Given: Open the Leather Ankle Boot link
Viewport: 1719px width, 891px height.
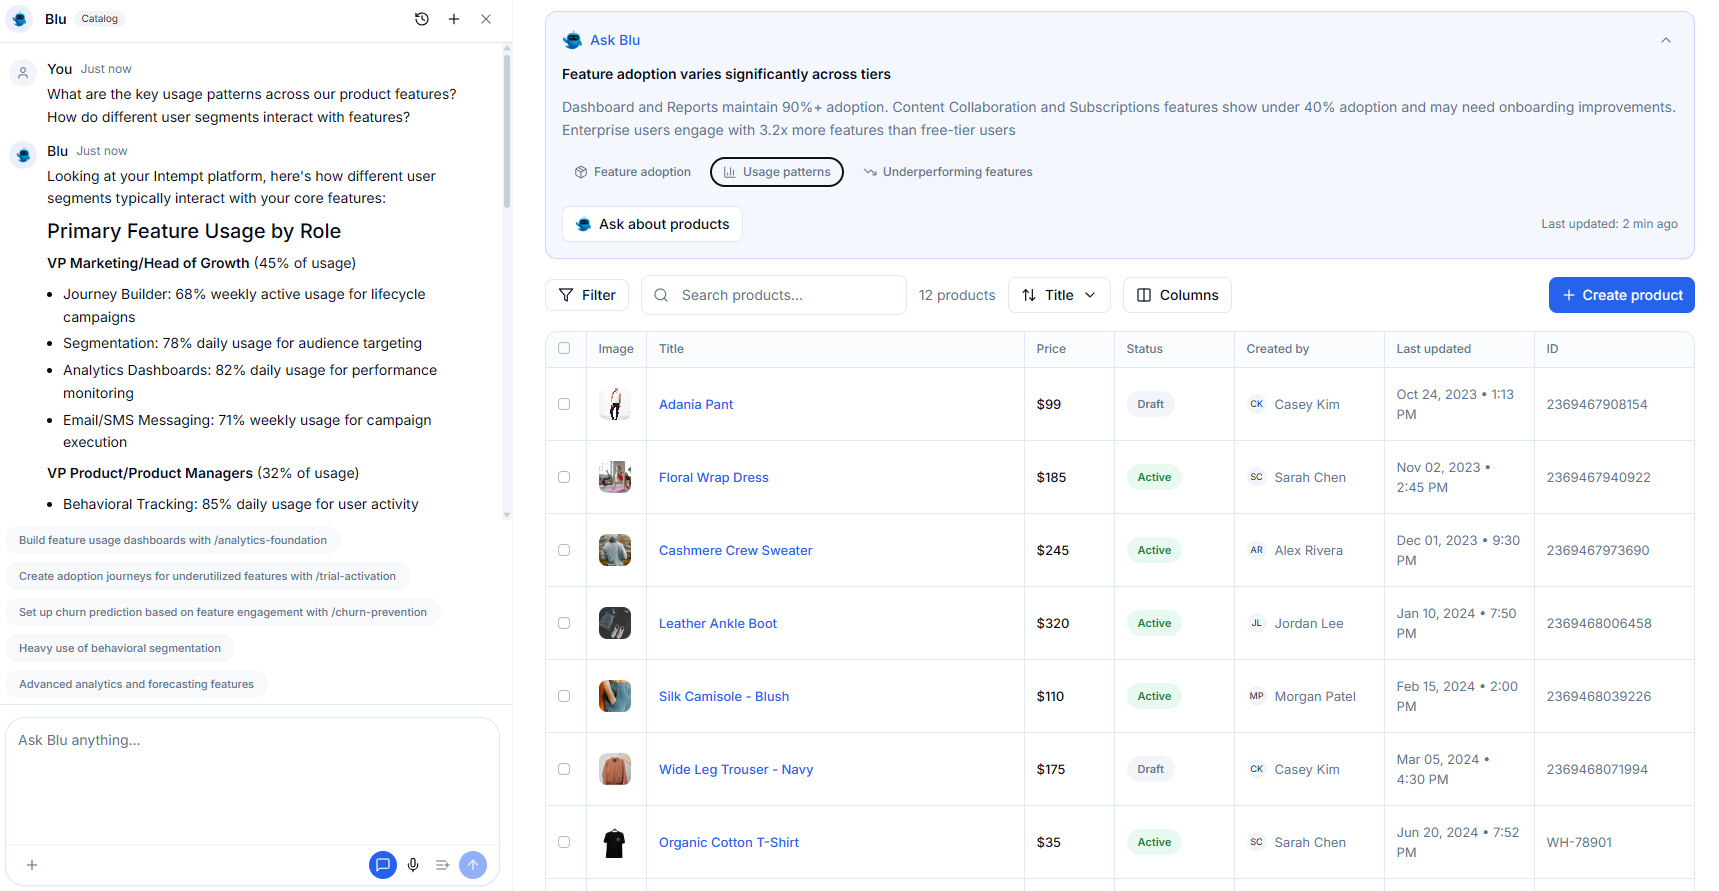Looking at the screenshot, I should (x=718, y=623).
